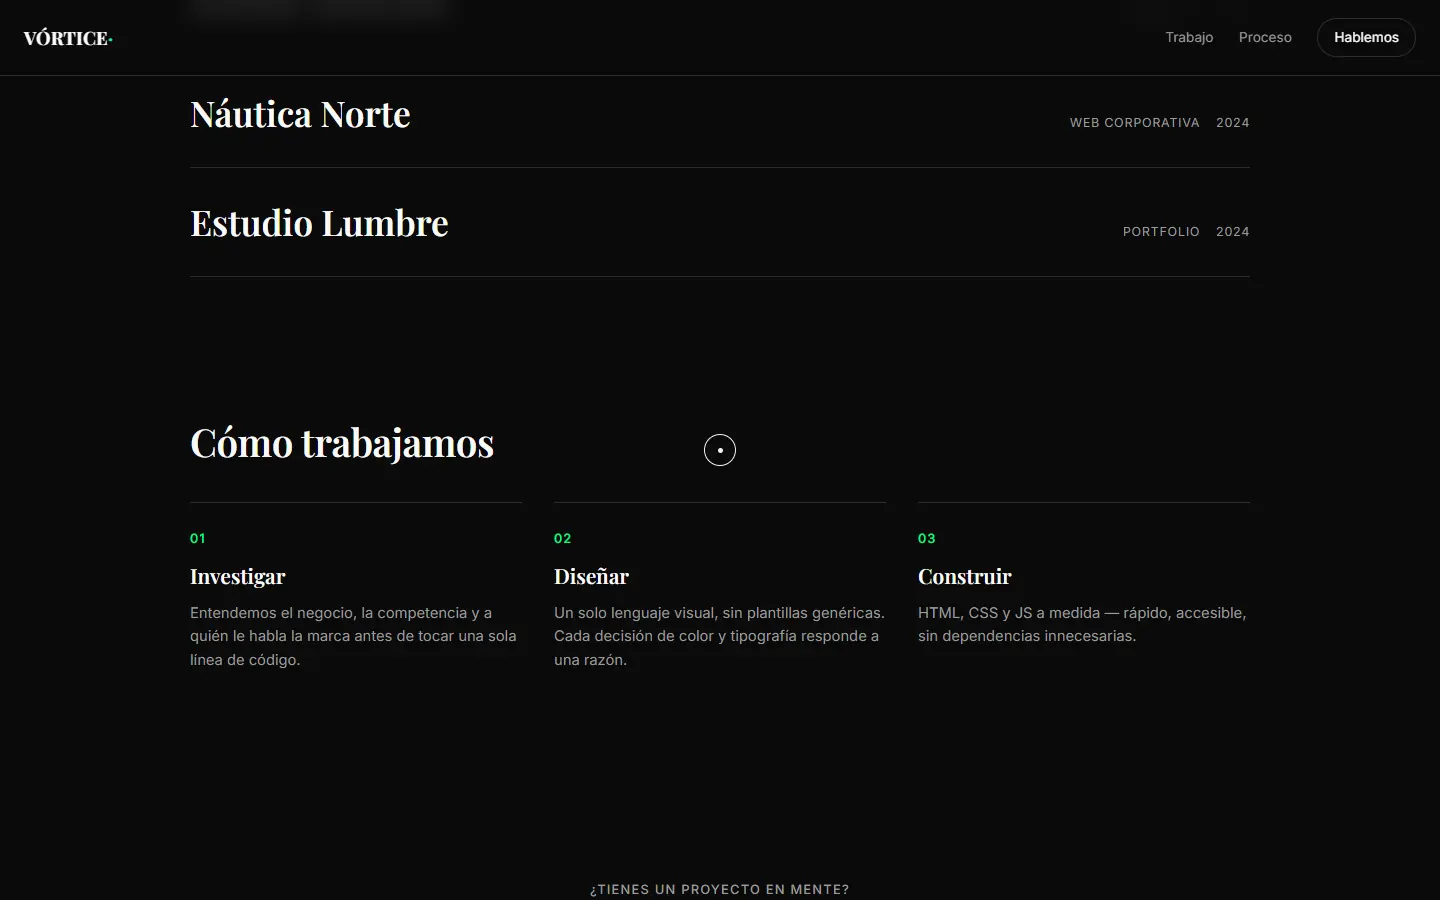Click the Investigar step title

tap(238, 576)
